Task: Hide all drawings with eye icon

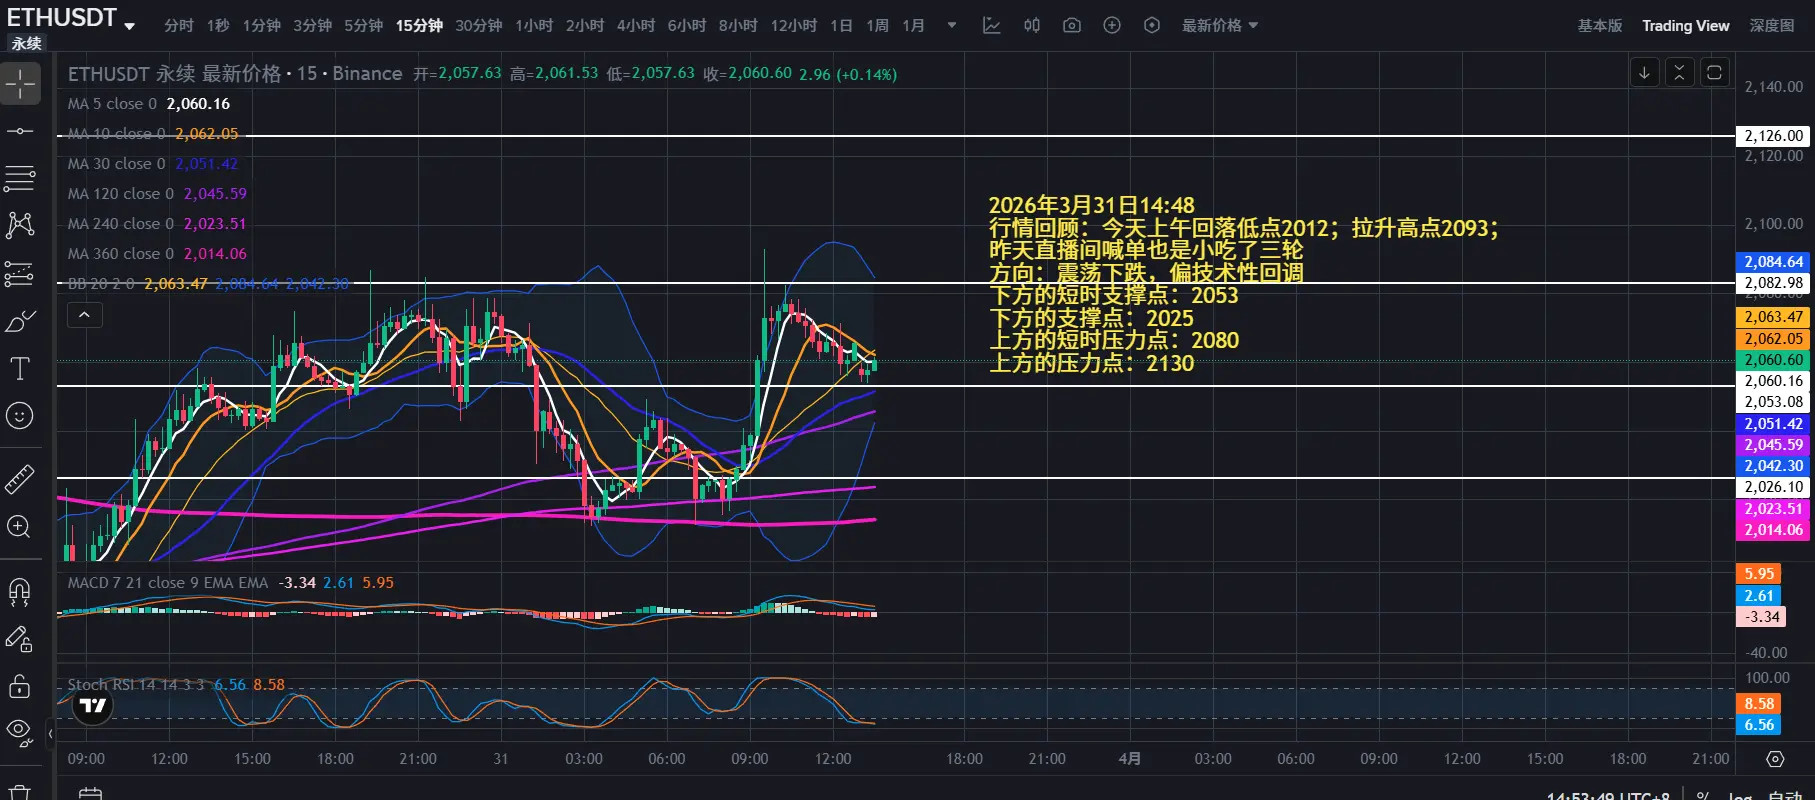Action: (x=20, y=732)
